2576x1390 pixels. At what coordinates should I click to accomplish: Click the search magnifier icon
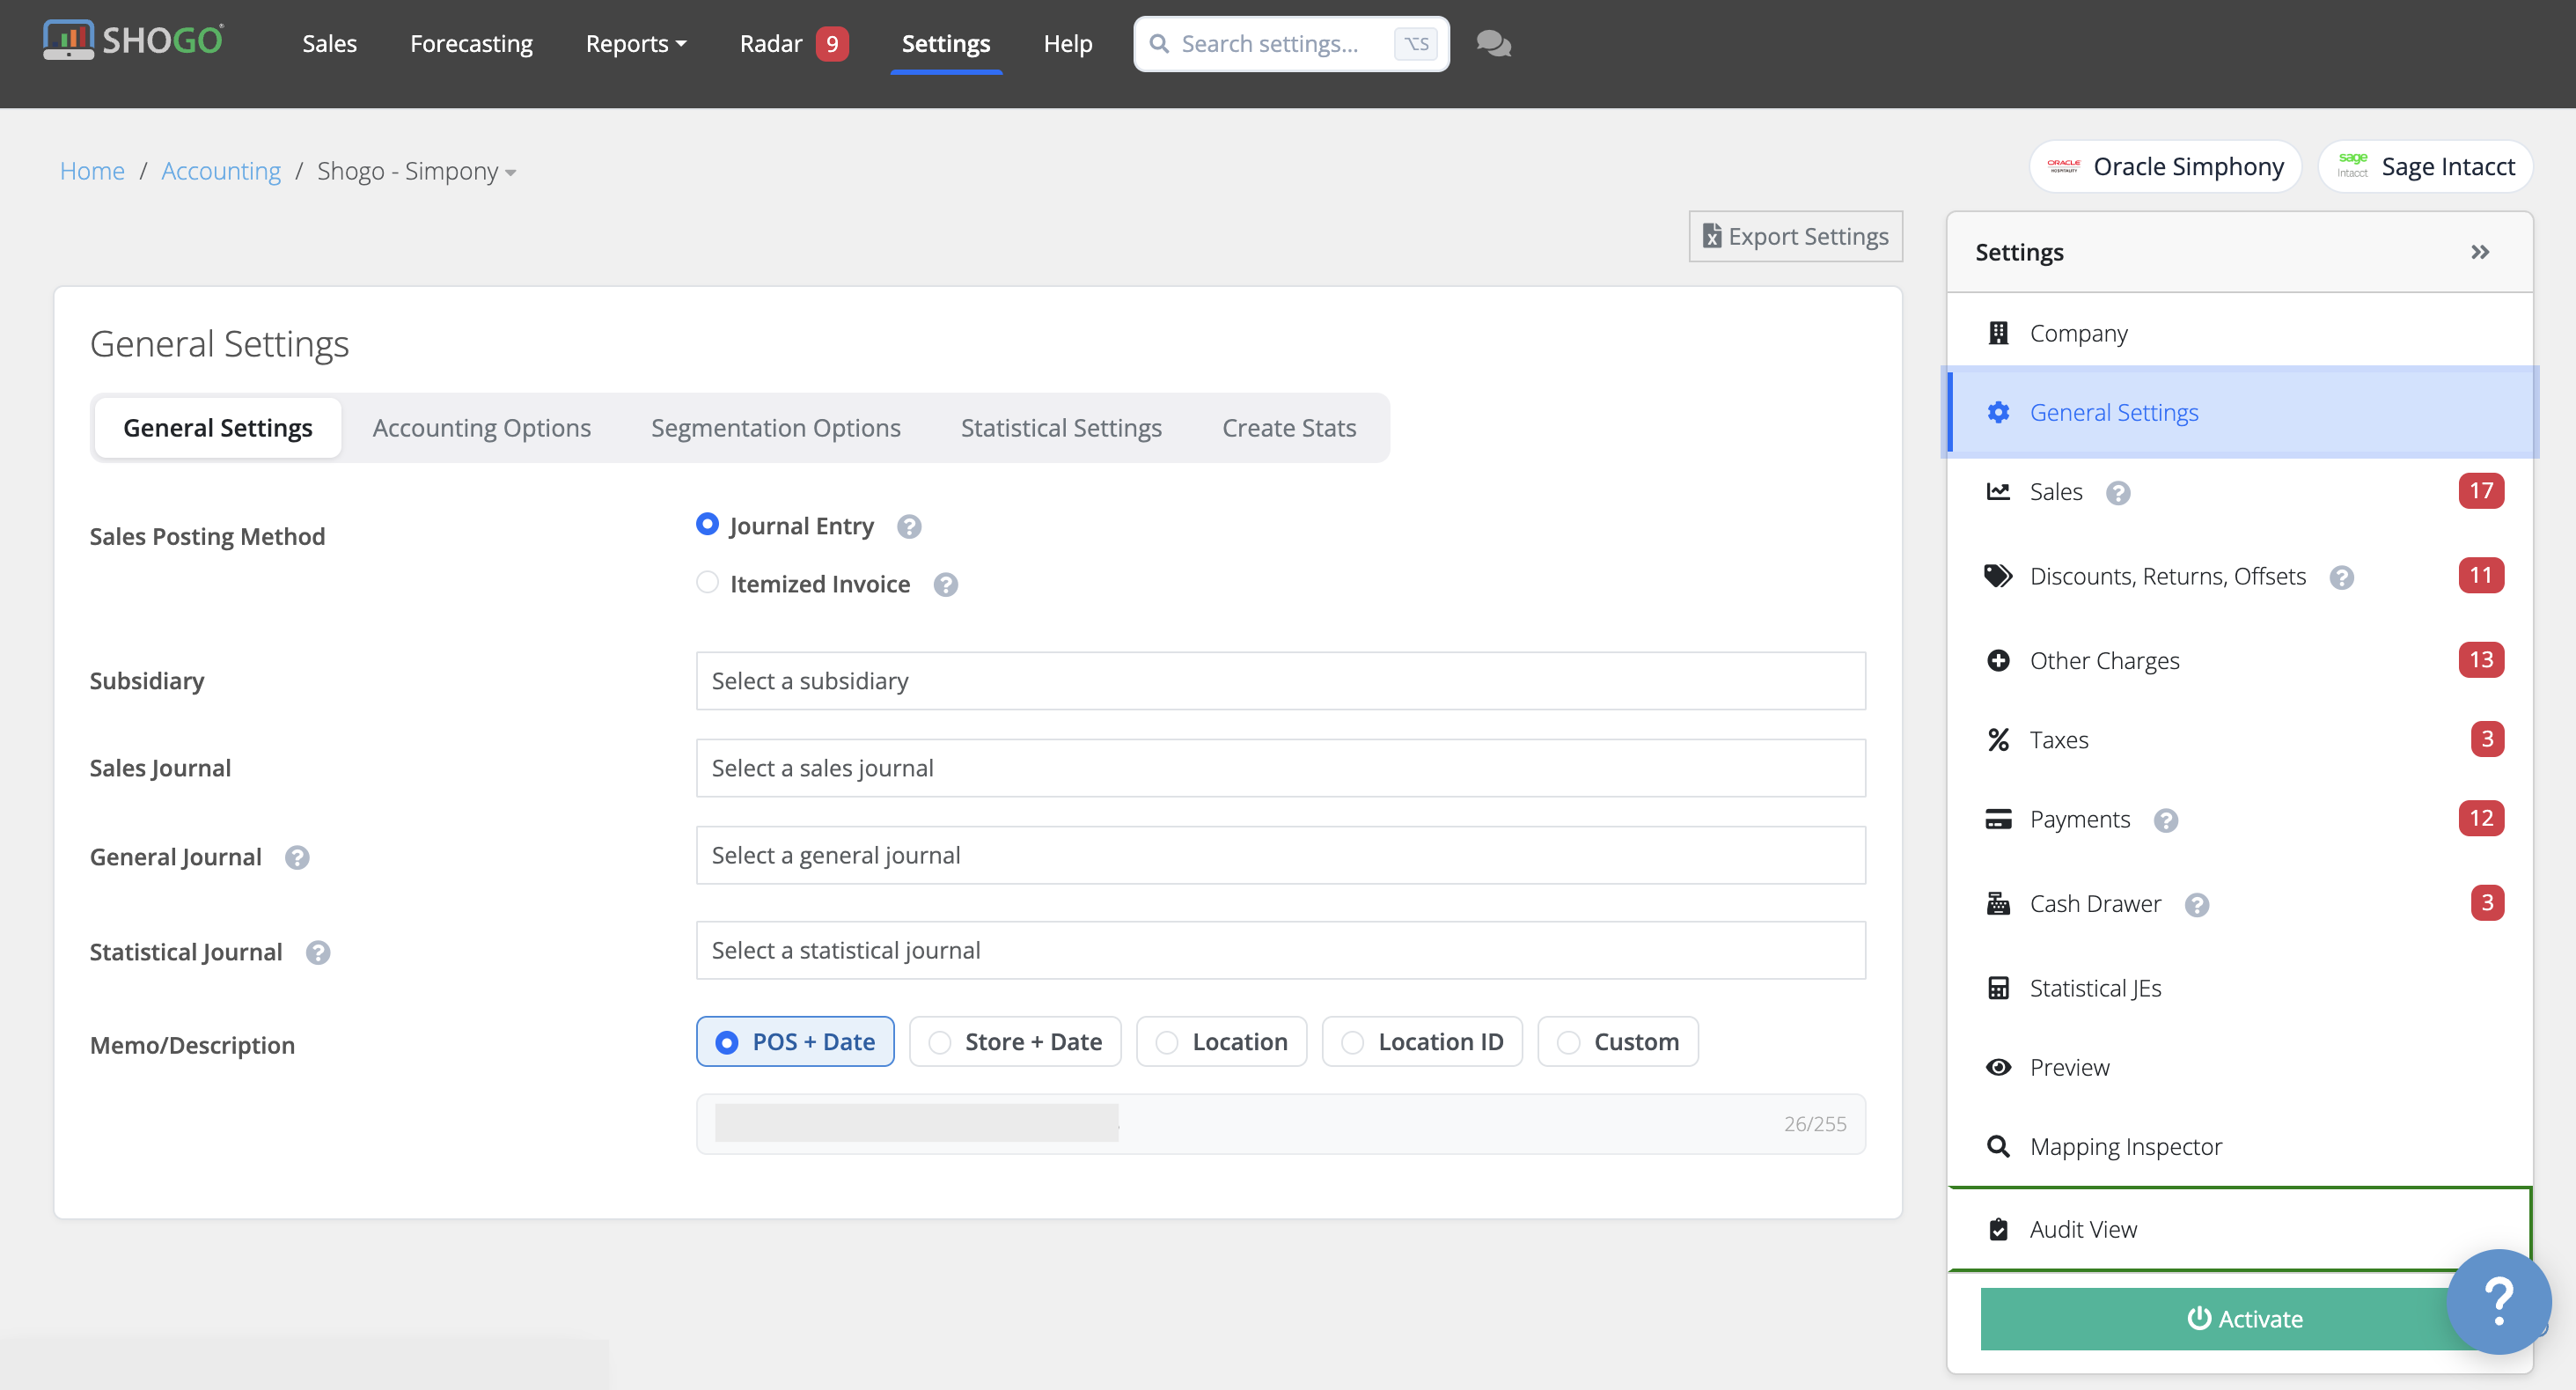coord(1159,43)
